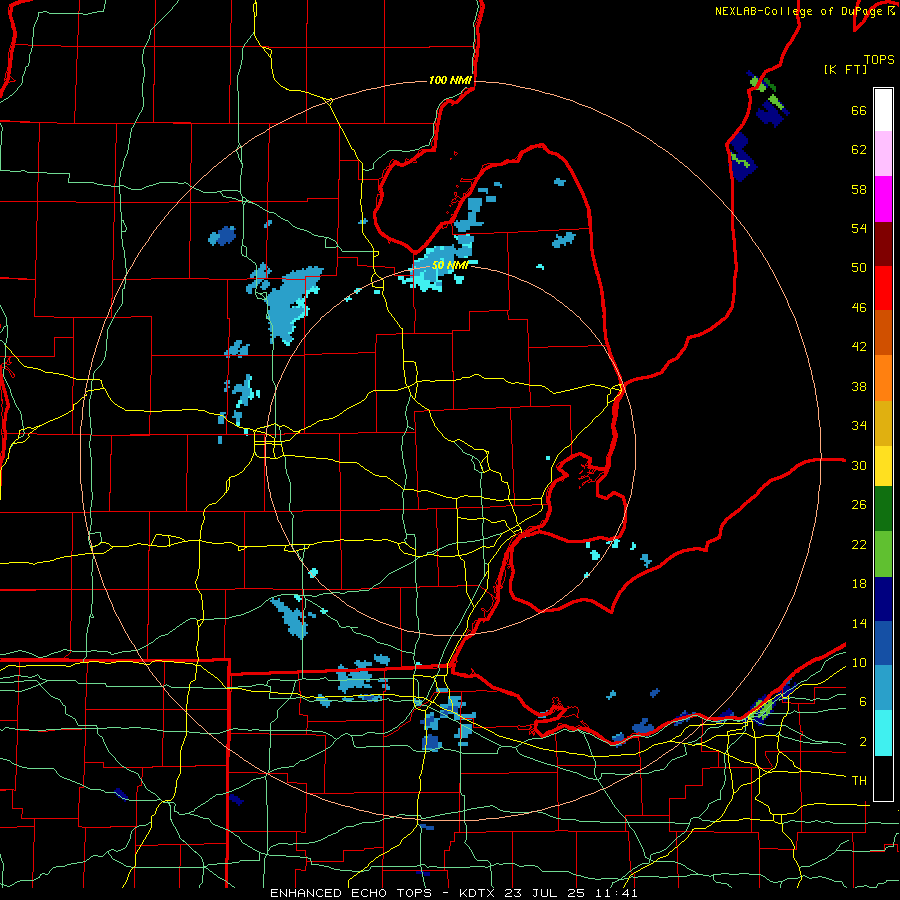The width and height of the screenshot is (900, 900).
Task: Click the 46 legend value
Action: [x=859, y=308]
